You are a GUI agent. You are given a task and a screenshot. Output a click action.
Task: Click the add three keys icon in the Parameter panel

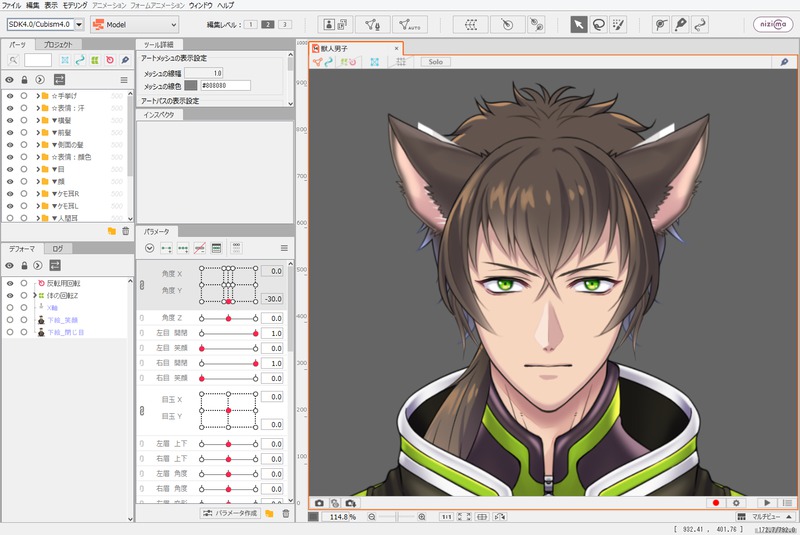click(183, 248)
